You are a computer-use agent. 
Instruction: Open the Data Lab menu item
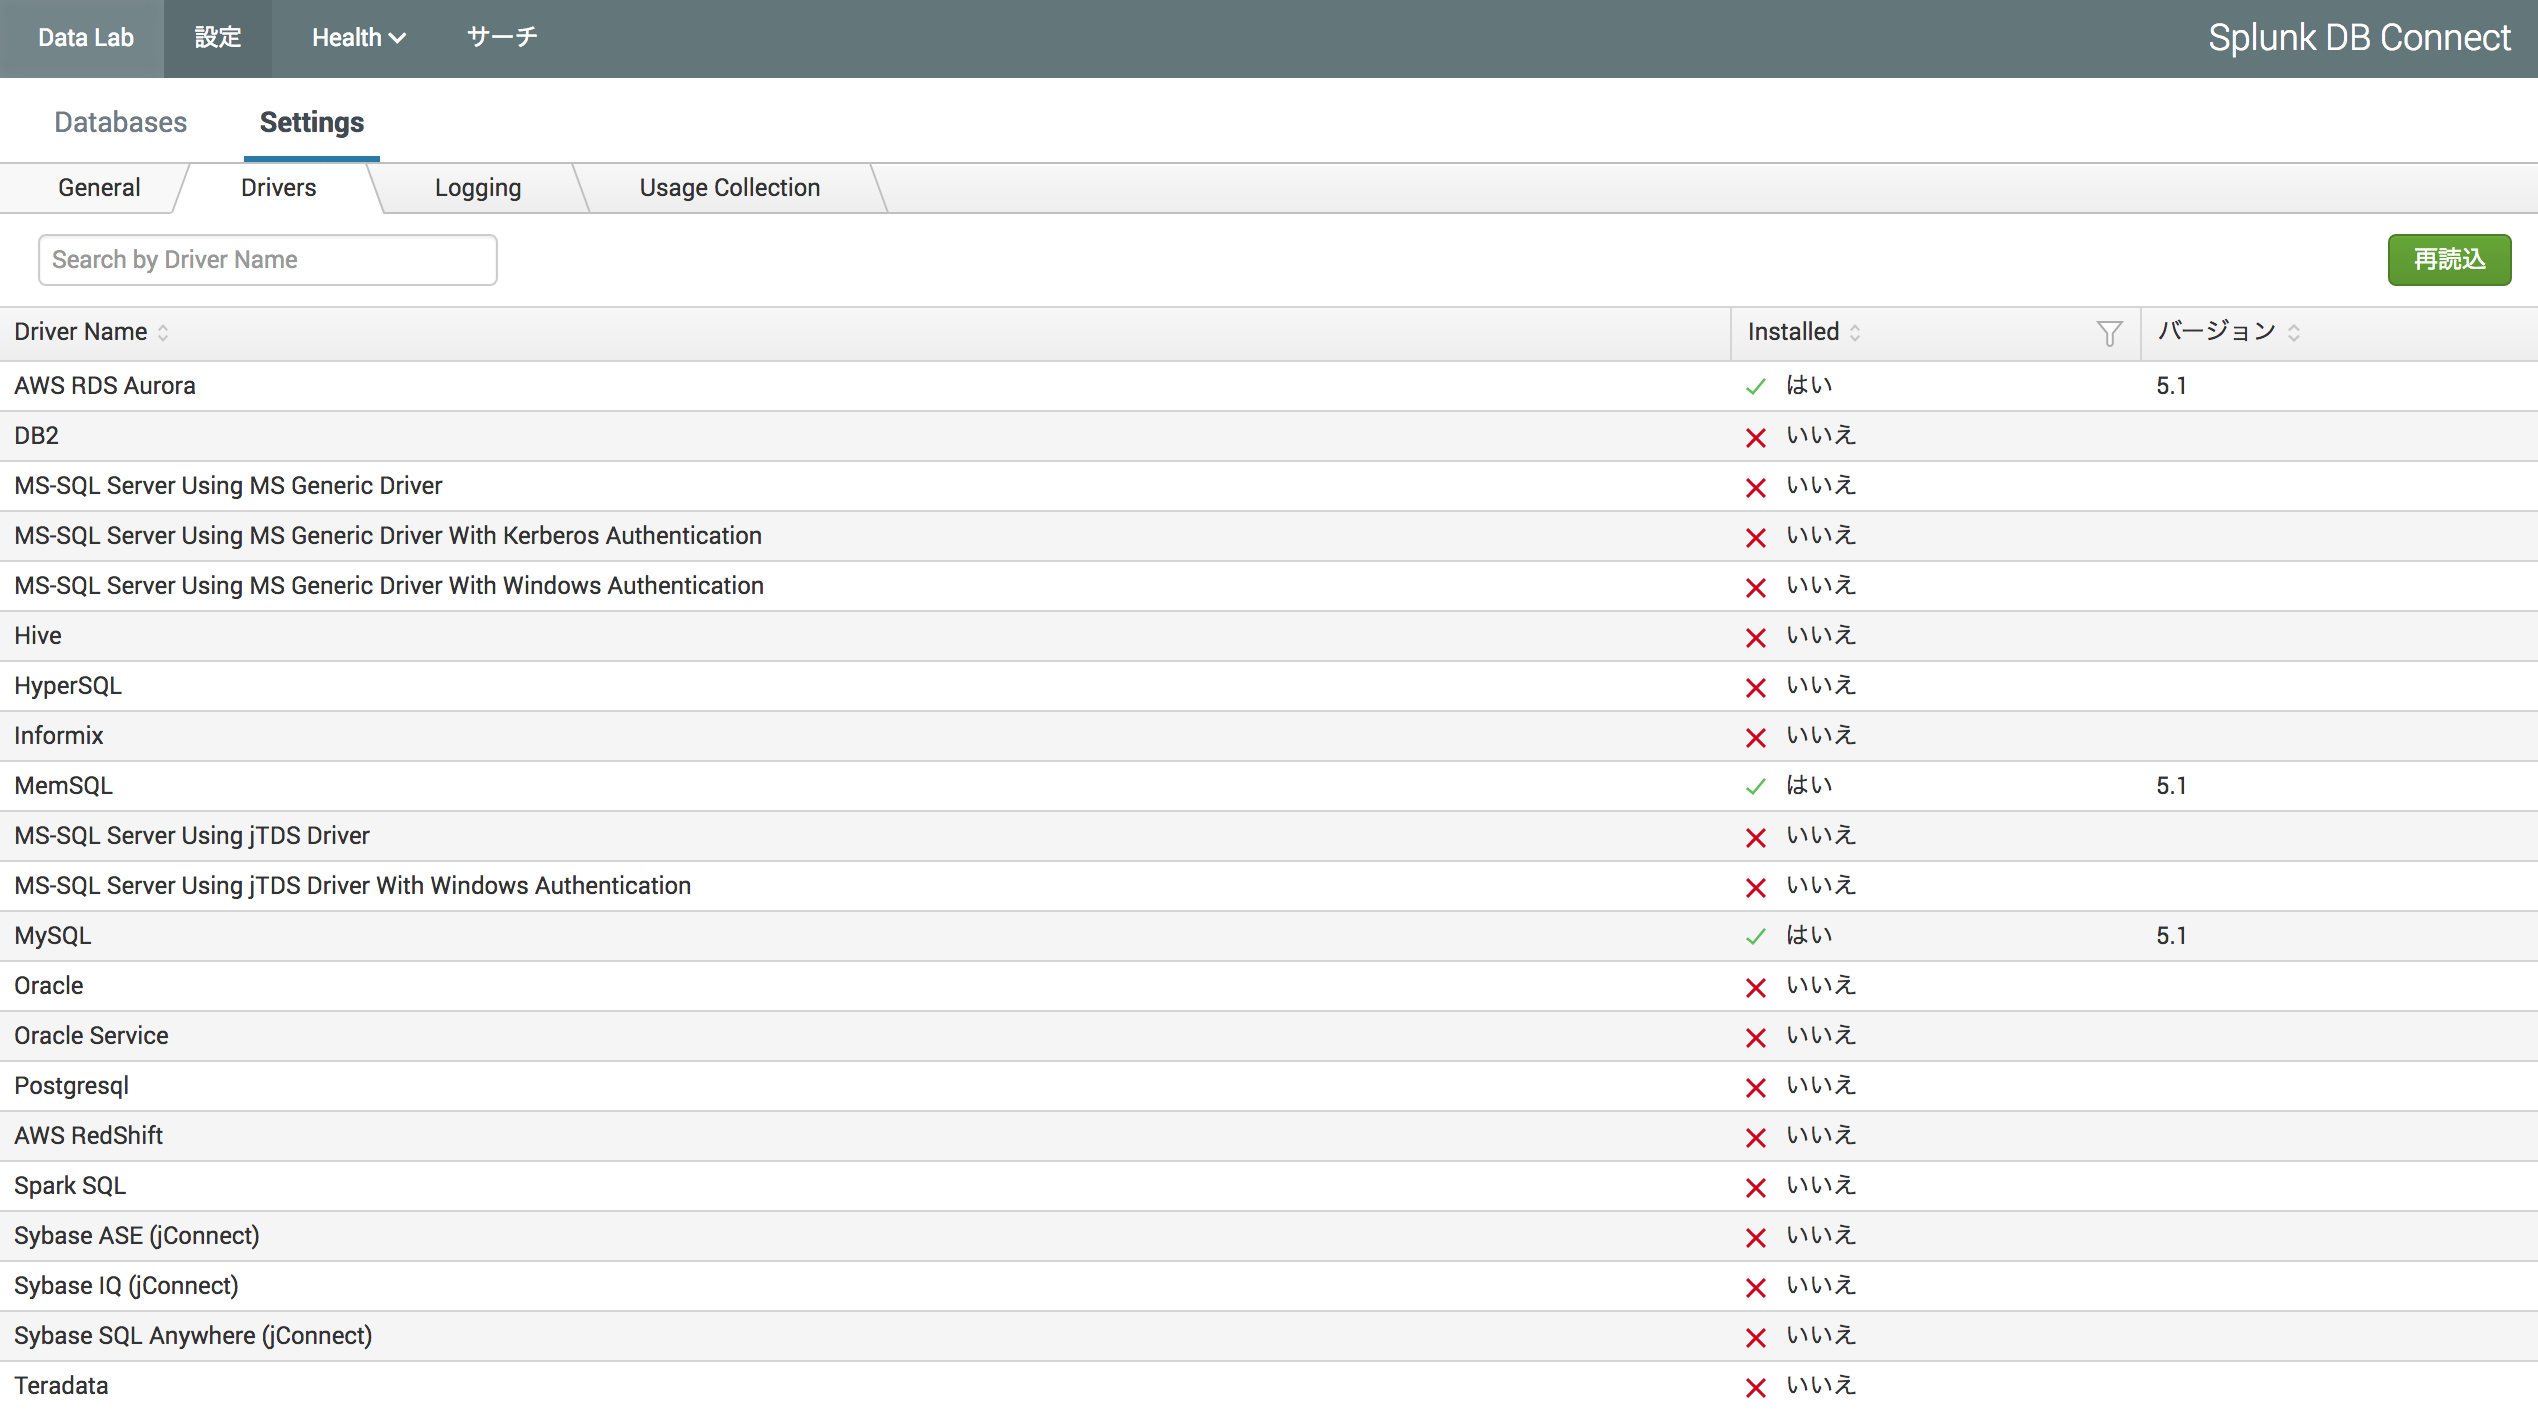click(x=85, y=38)
